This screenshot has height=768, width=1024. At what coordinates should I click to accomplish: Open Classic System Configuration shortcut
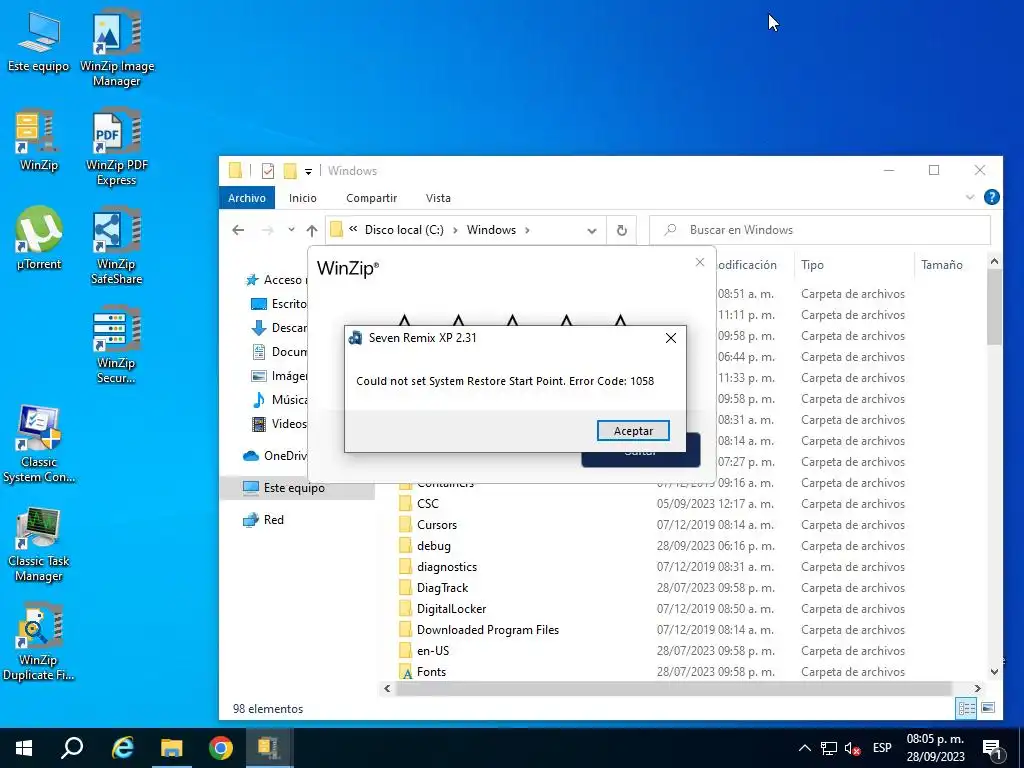[x=39, y=445]
